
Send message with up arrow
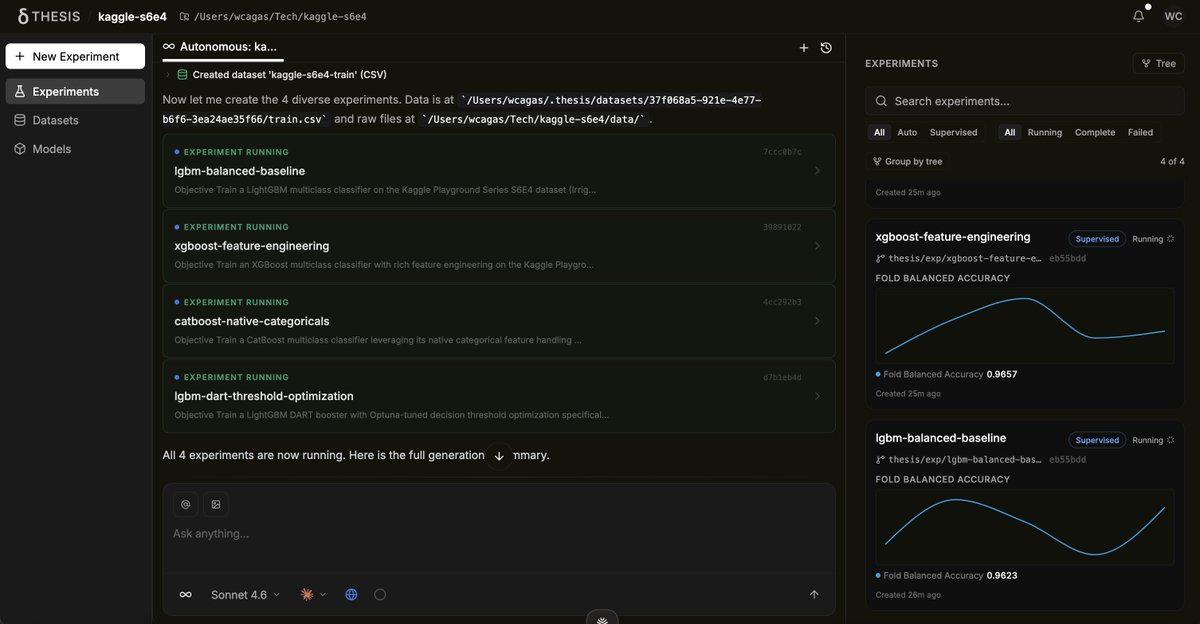(814, 594)
